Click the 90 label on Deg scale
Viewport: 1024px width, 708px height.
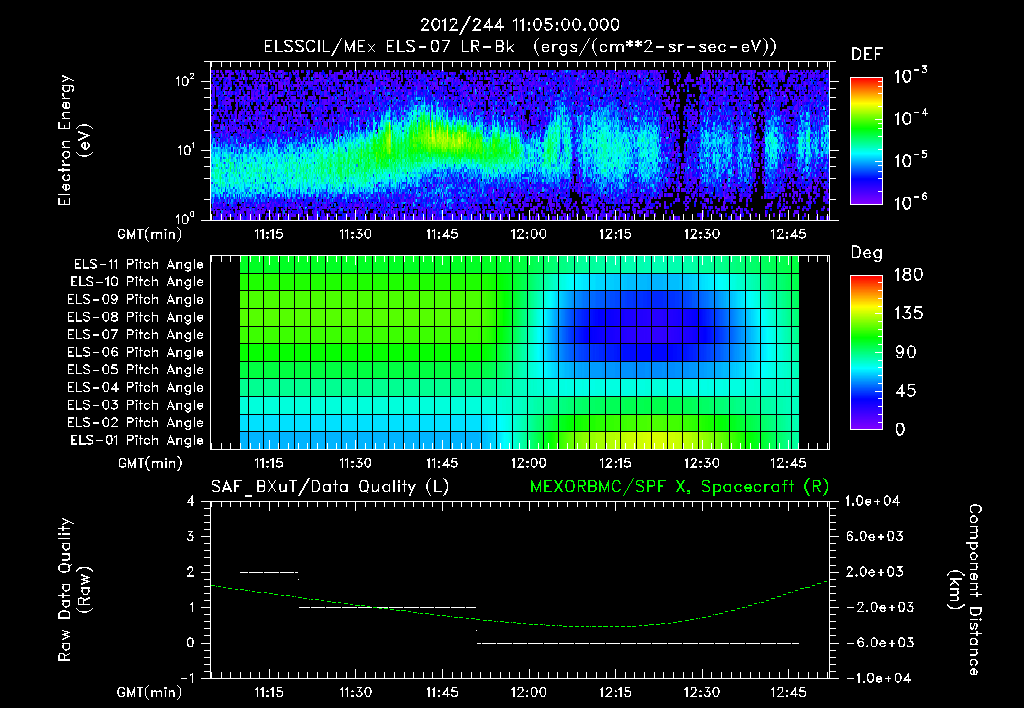pyautogui.click(x=906, y=352)
